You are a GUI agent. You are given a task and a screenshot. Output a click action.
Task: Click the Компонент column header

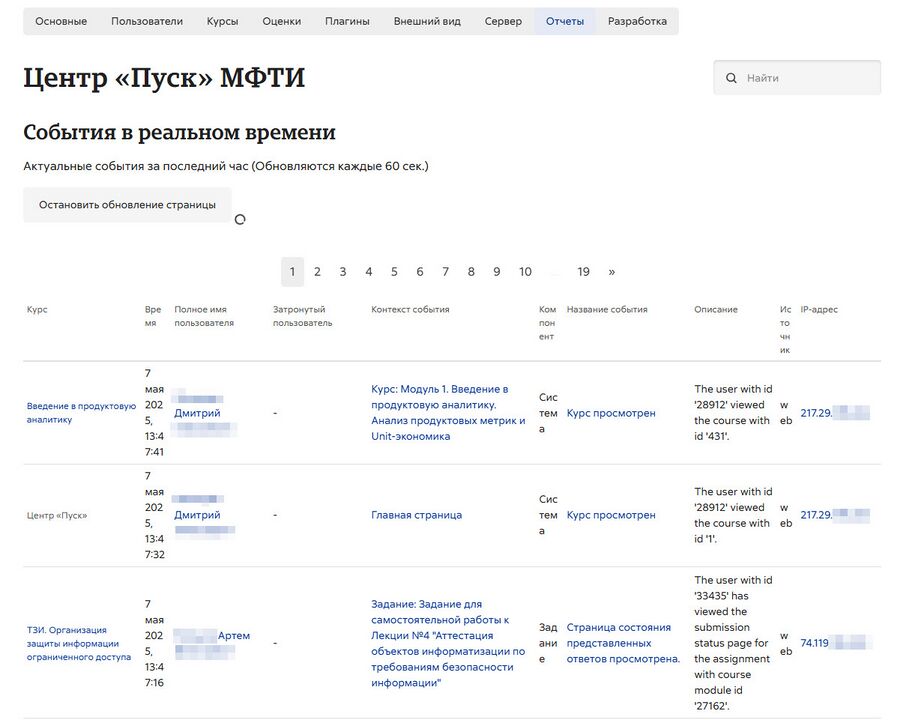tap(547, 323)
